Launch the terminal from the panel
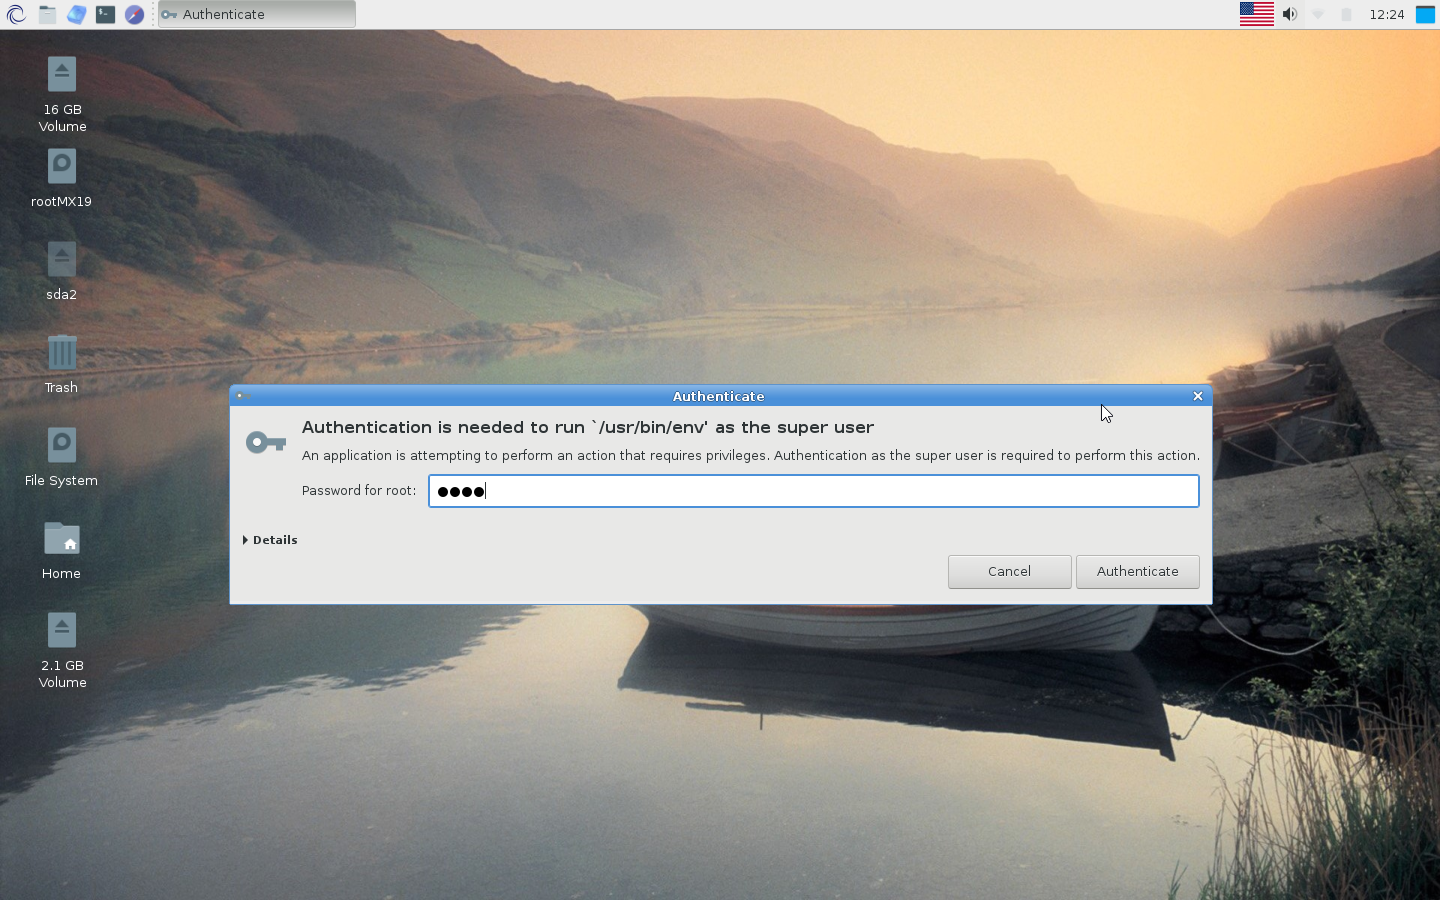This screenshot has width=1440, height=900. (105, 14)
